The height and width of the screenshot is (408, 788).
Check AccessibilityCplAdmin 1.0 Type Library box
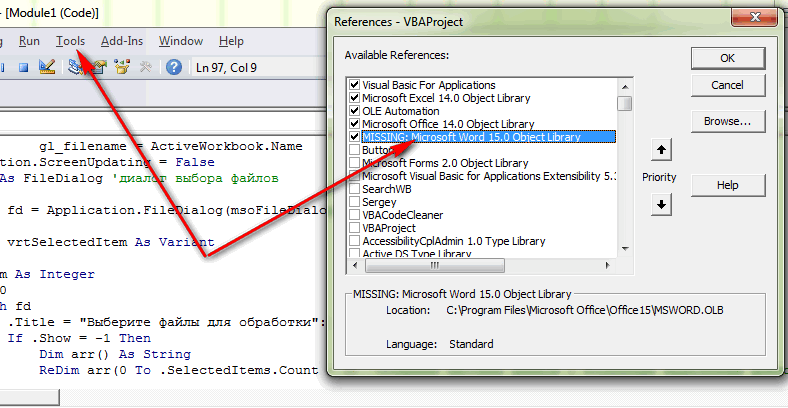click(x=354, y=241)
